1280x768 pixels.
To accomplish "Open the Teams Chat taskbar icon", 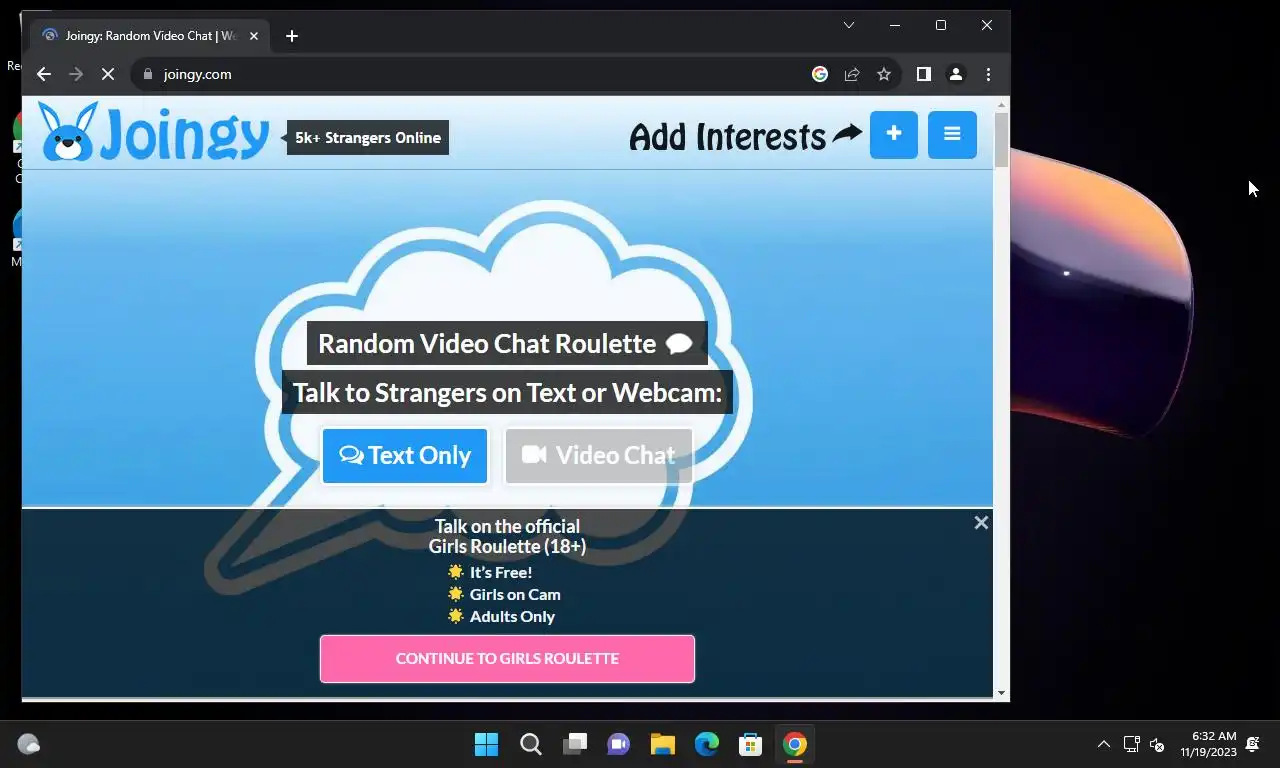I will tap(619, 744).
